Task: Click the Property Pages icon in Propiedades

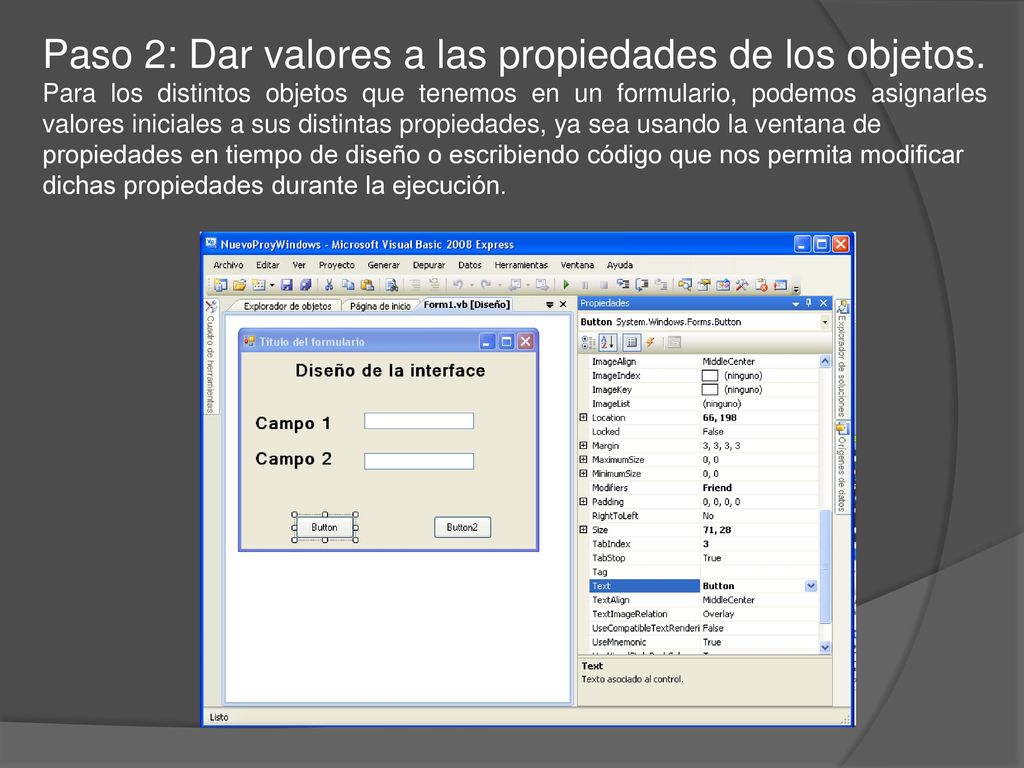Action: pyautogui.click(x=674, y=342)
